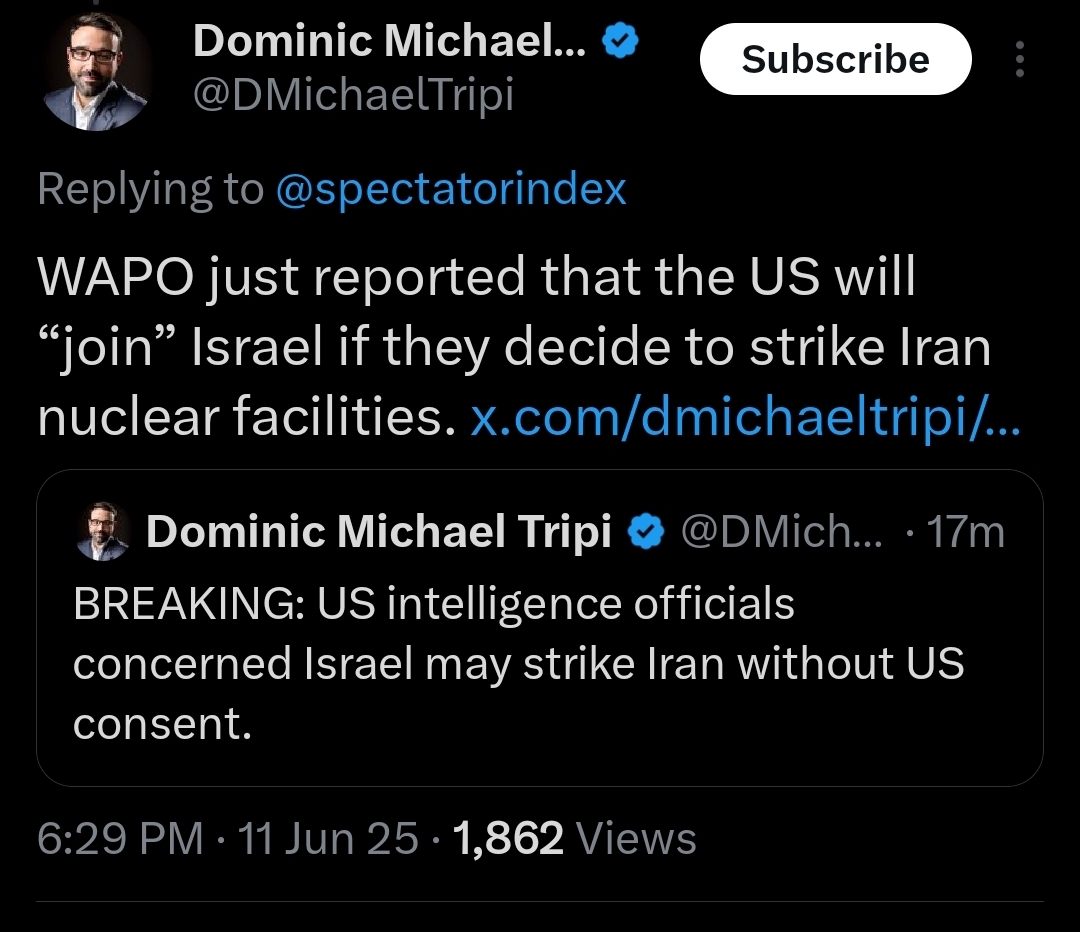Click the Subscribe button
Viewport: 1080px width, 932px height.
(835, 59)
